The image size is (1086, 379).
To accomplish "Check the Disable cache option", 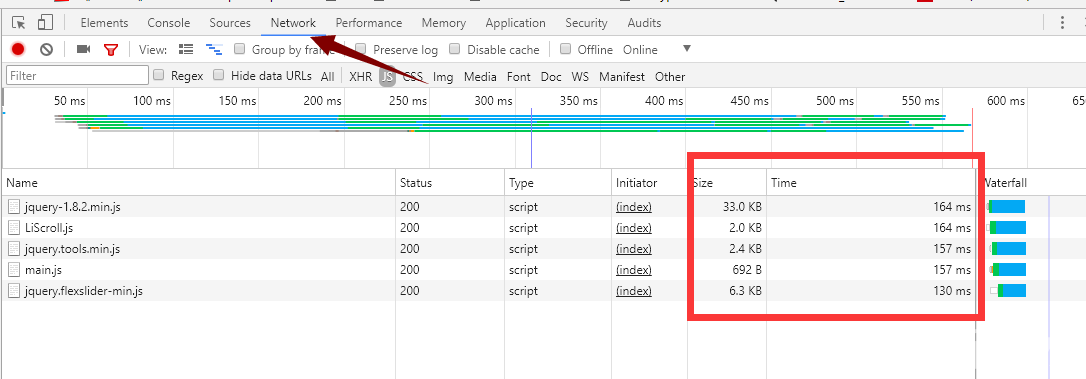I will pyautogui.click(x=454, y=49).
